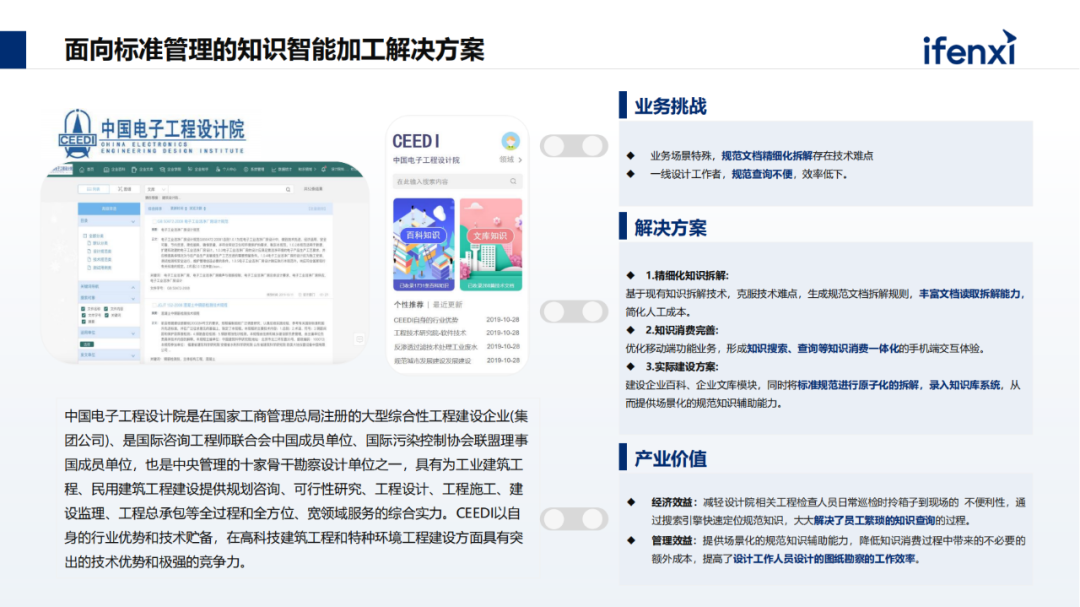Image resolution: width=1080 pixels, height=607 pixels.
Task: Collapse the 适用单位 section chevron
Action: (x=133, y=333)
